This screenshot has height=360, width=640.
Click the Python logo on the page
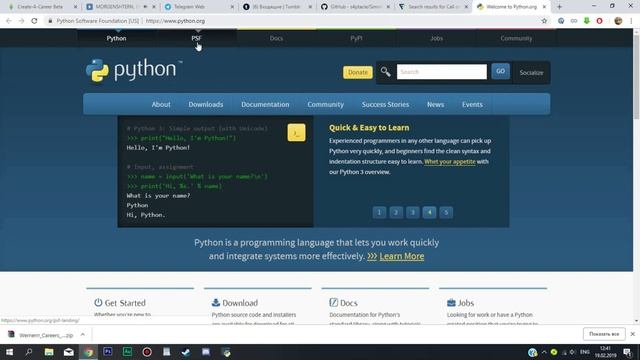[x=134, y=70]
